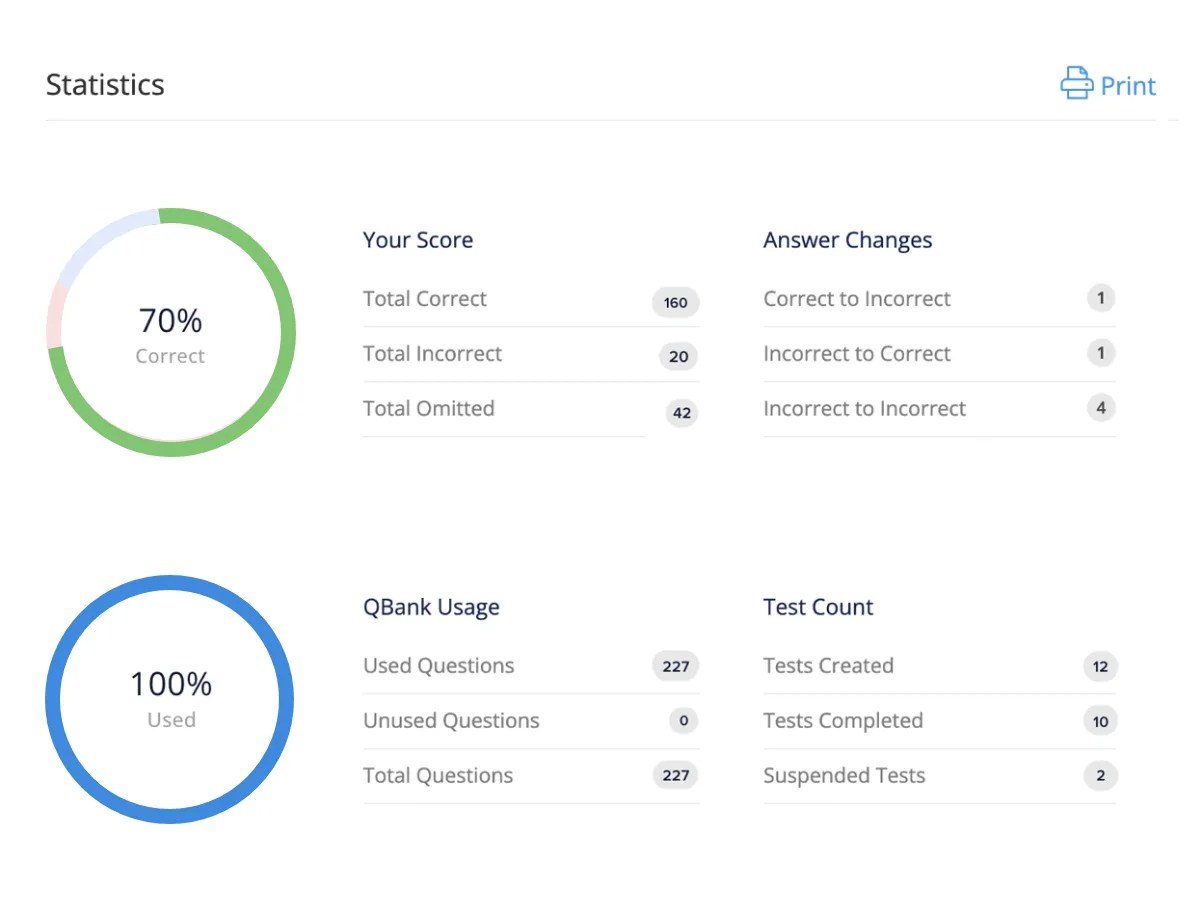Click the Suspended Tests label
1200x900 pixels.
pos(844,776)
